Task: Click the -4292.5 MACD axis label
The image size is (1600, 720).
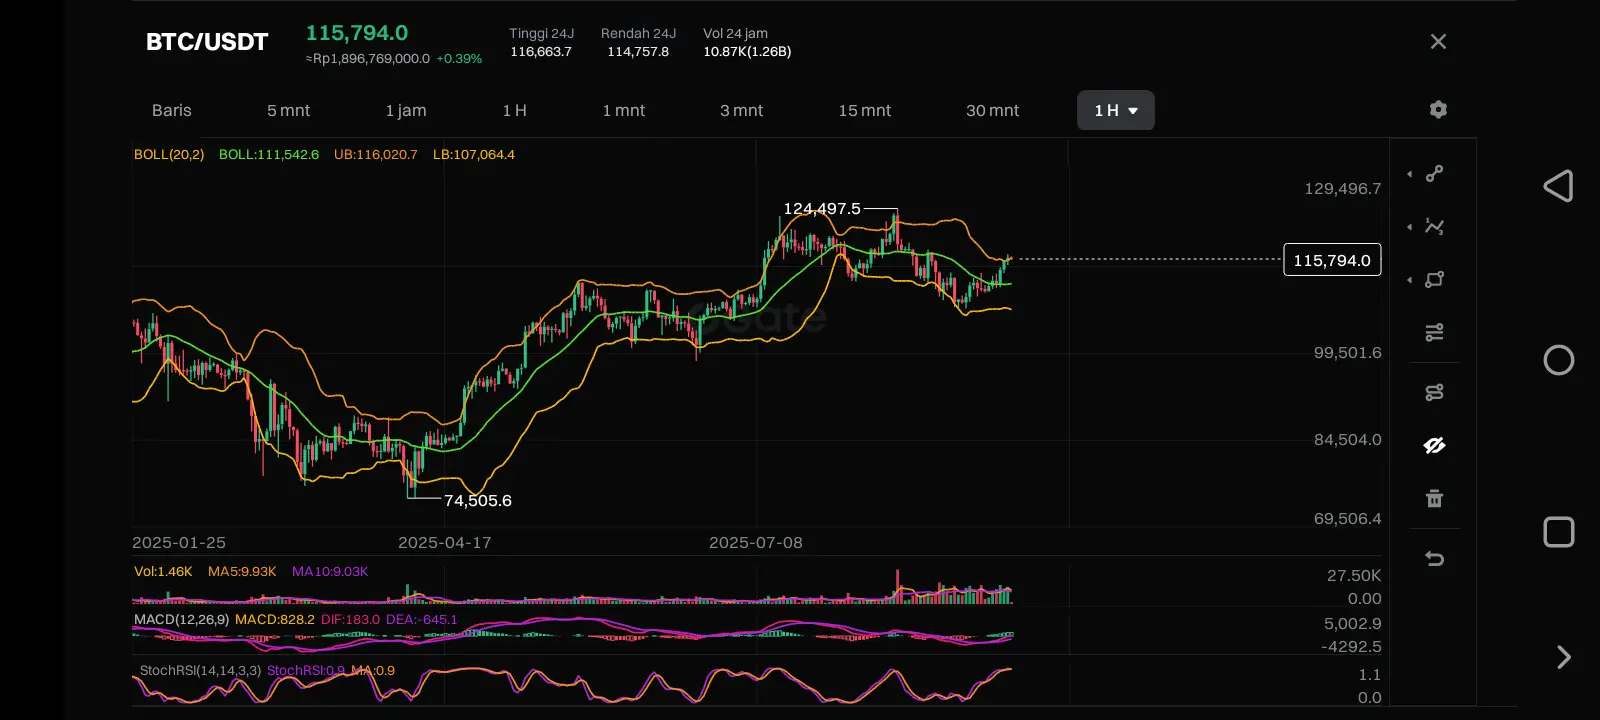Action: (x=1351, y=647)
